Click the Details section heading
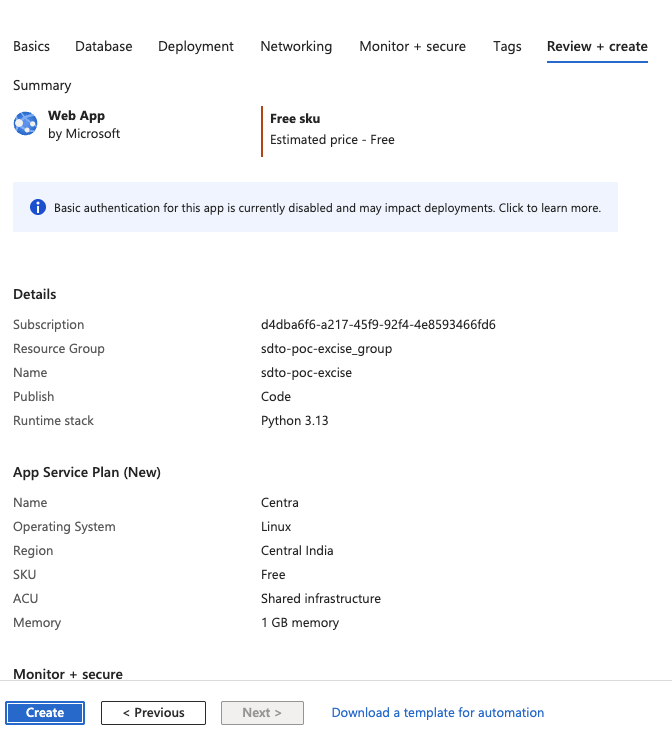This screenshot has width=672, height=734. pos(35,294)
